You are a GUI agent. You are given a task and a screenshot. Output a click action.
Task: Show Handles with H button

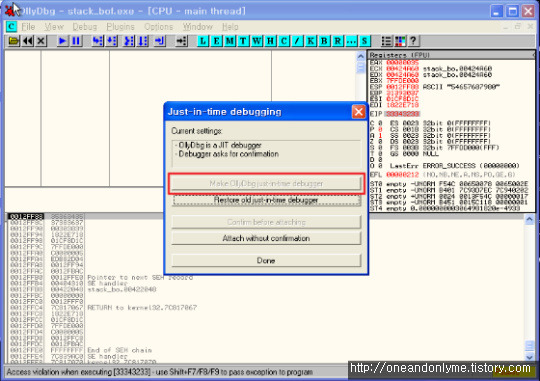pyautogui.click(x=270, y=41)
